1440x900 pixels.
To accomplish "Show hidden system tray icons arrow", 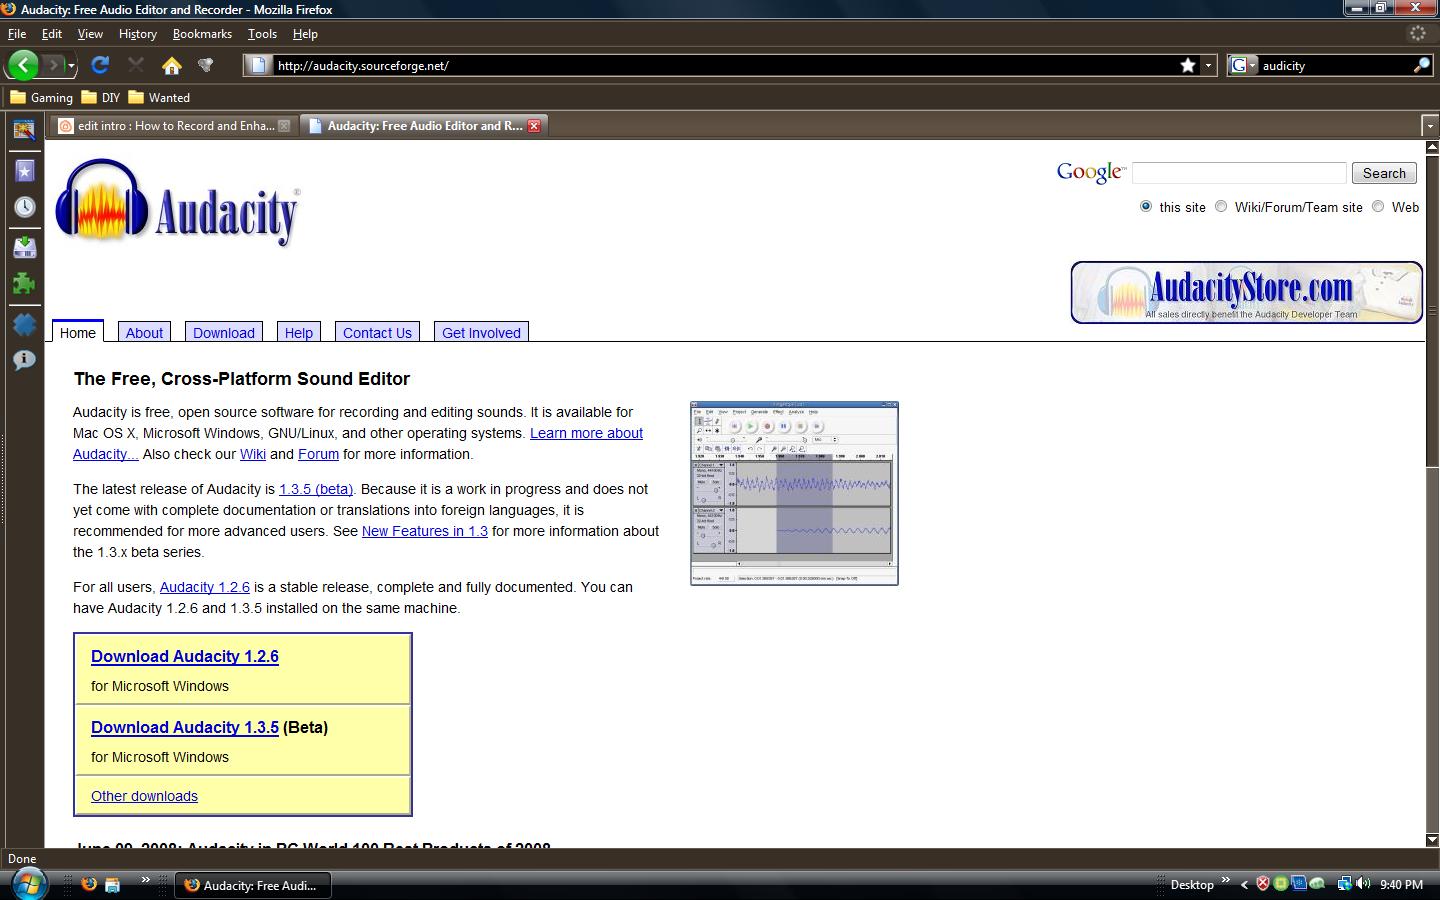I will 1244,884.
